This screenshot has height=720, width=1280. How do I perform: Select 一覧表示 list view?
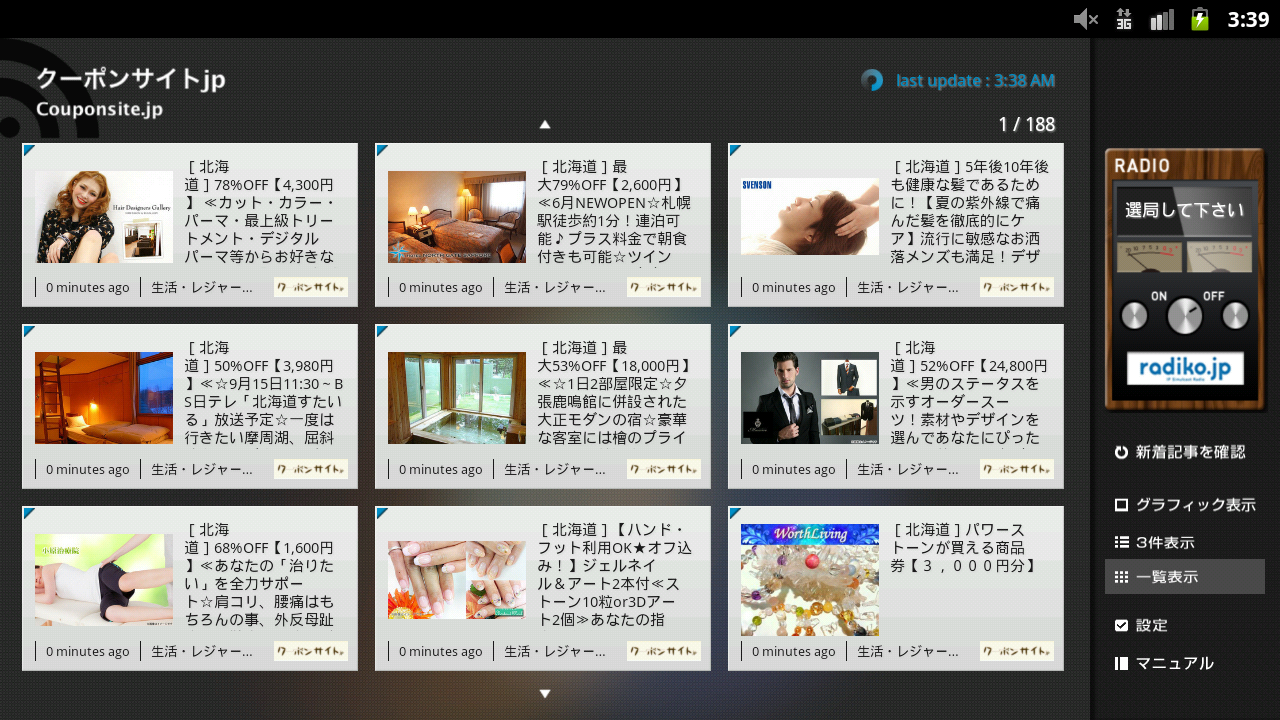coord(1185,577)
